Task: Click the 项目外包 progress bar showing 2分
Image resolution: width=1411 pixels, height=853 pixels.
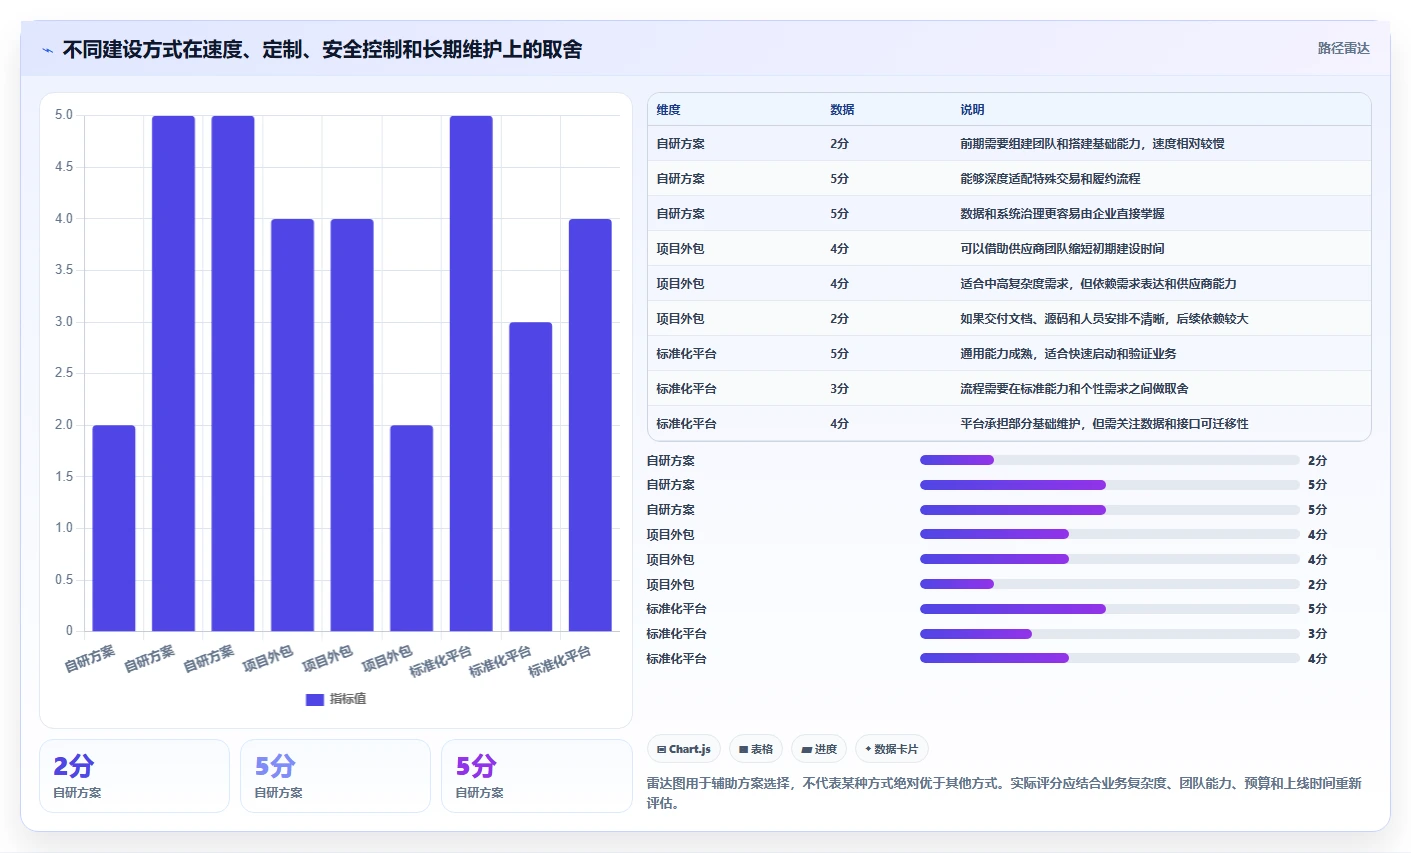Action: coord(1109,584)
